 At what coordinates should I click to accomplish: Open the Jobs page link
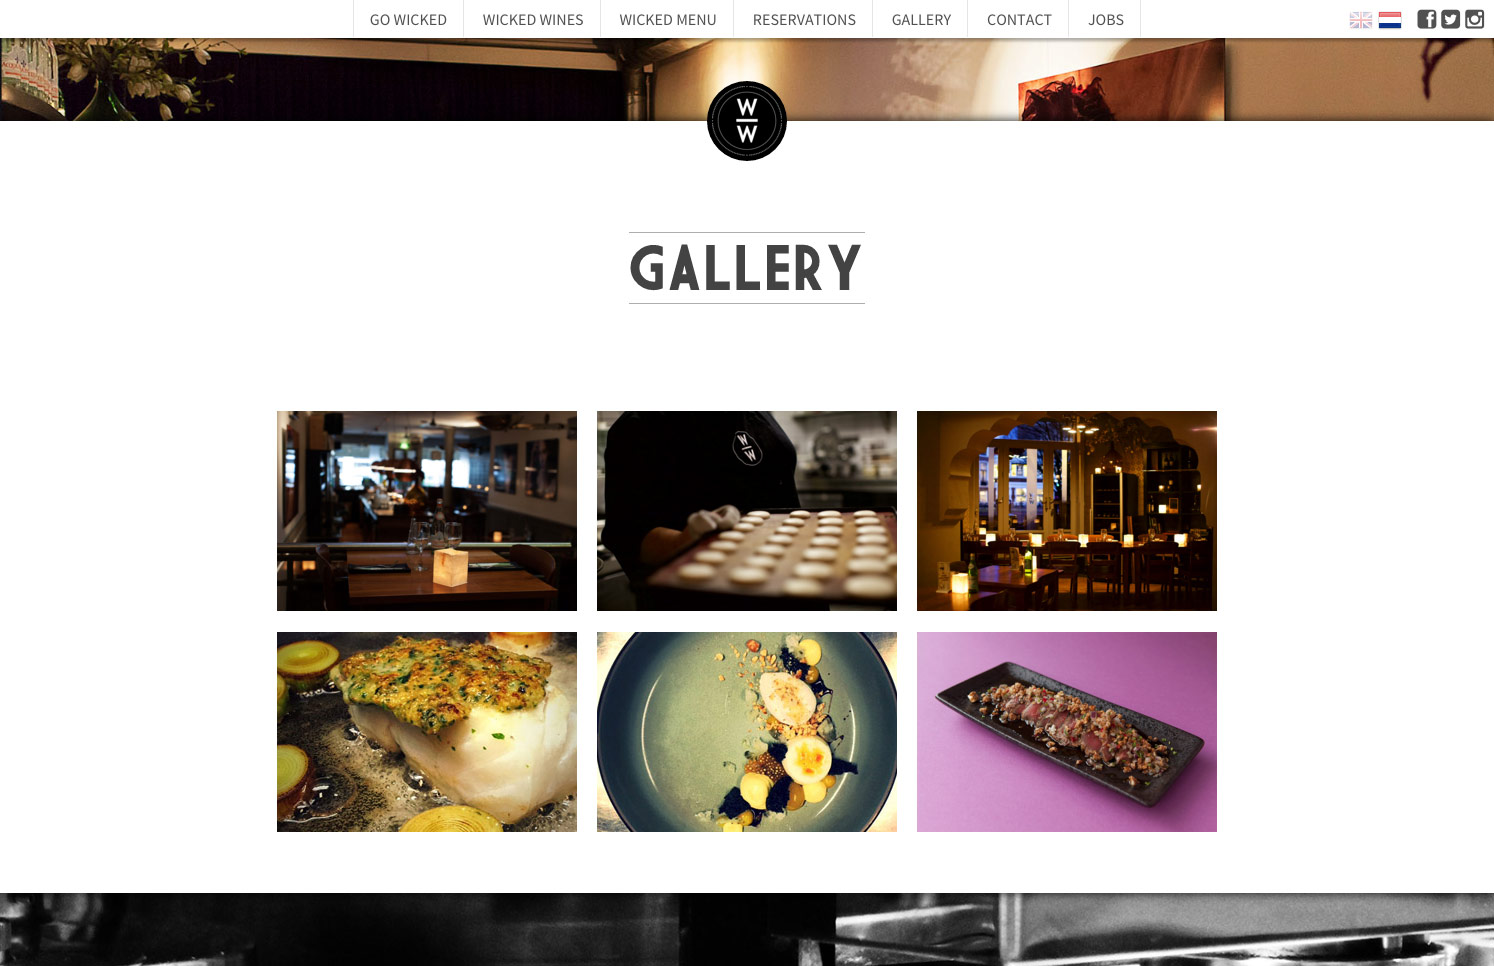1106,20
